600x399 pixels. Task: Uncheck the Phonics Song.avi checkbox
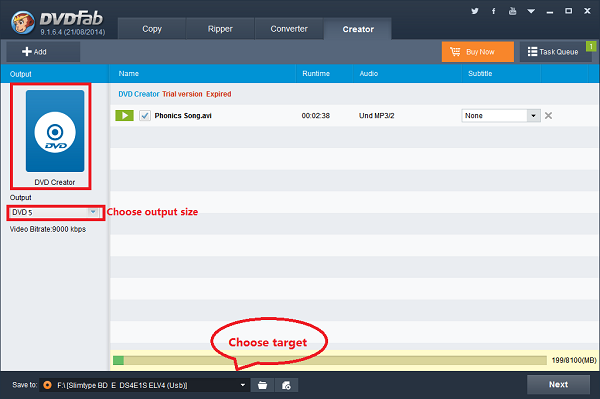[x=145, y=116]
